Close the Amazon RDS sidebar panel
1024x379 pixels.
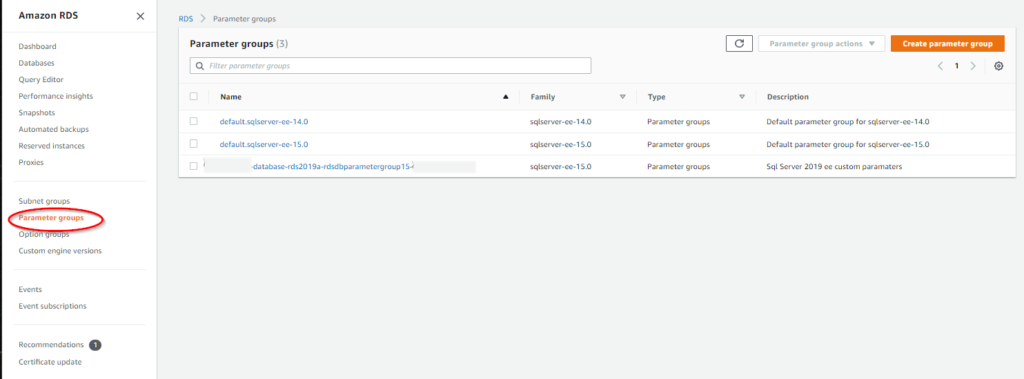click(x=140, y=16)
